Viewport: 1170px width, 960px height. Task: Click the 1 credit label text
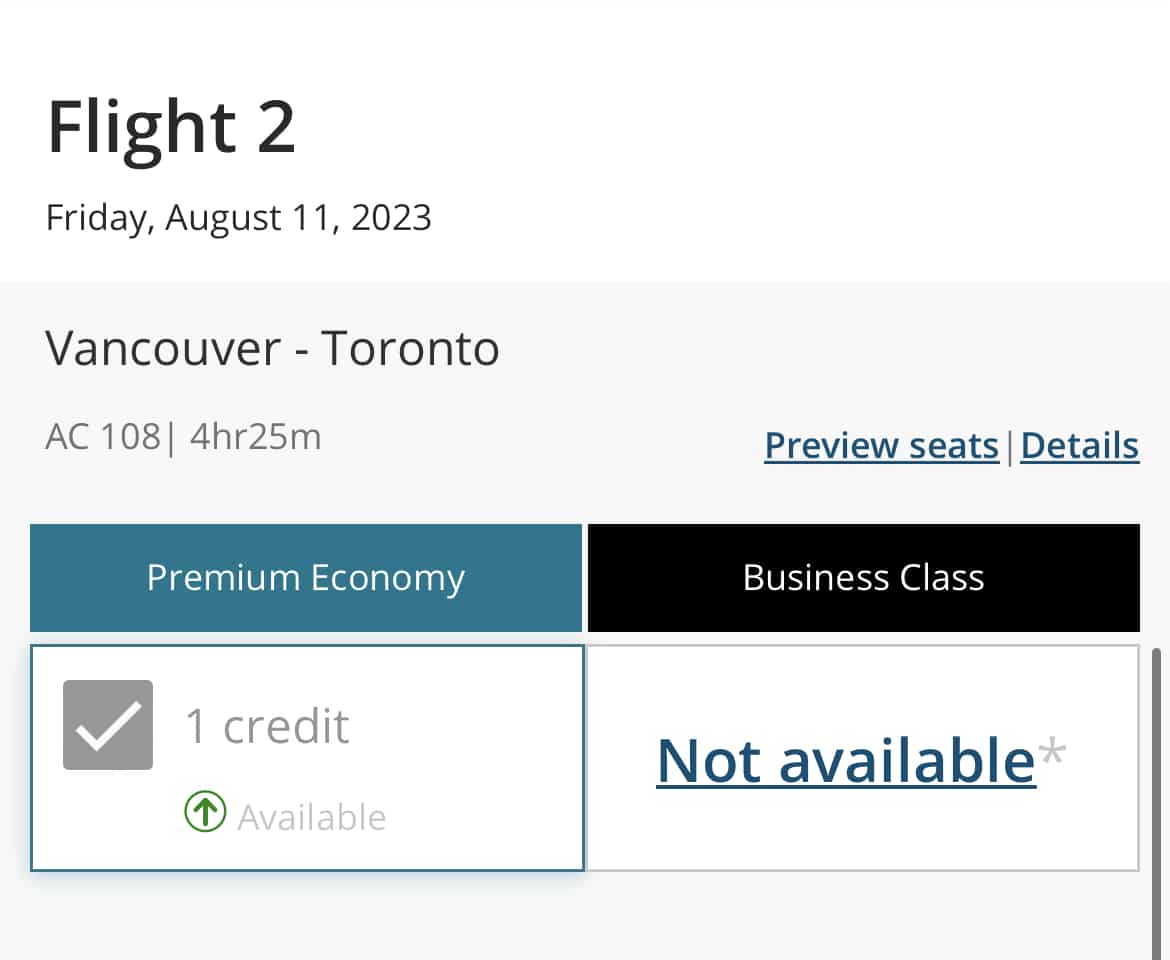point(267,726)
